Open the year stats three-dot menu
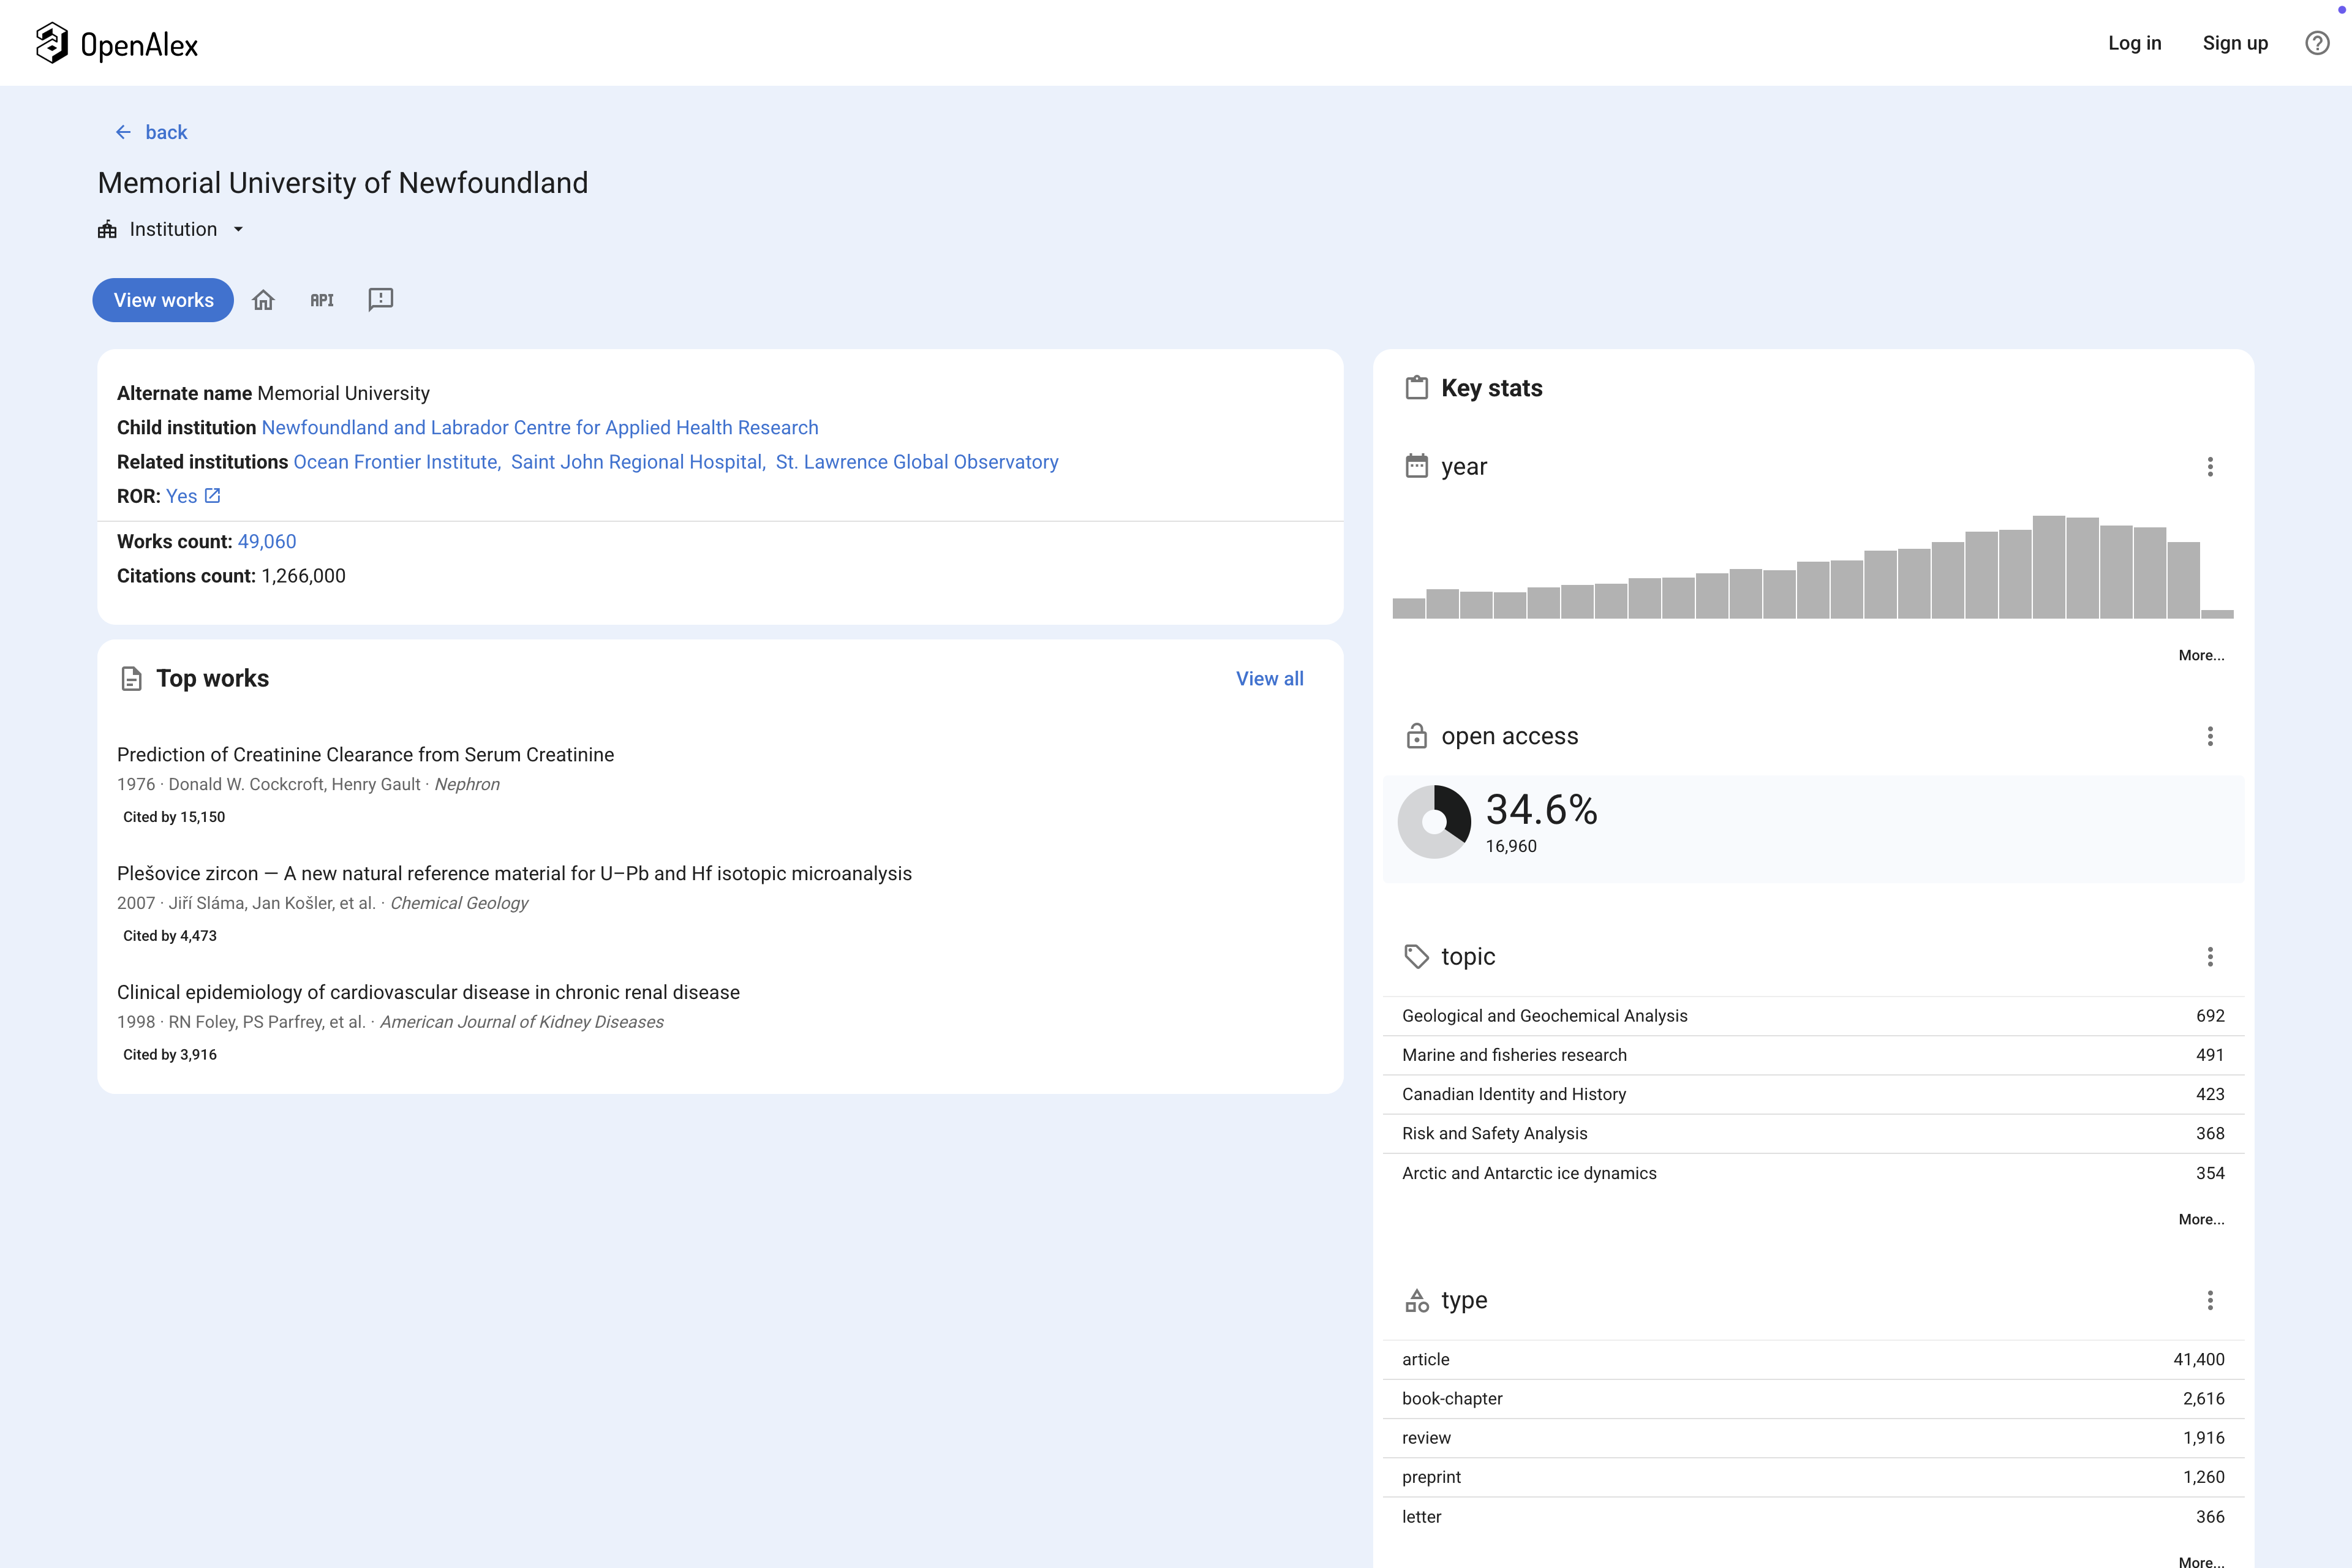Image resolution: width=2352 pixels, height=1568 pixels. (2210, 467)
